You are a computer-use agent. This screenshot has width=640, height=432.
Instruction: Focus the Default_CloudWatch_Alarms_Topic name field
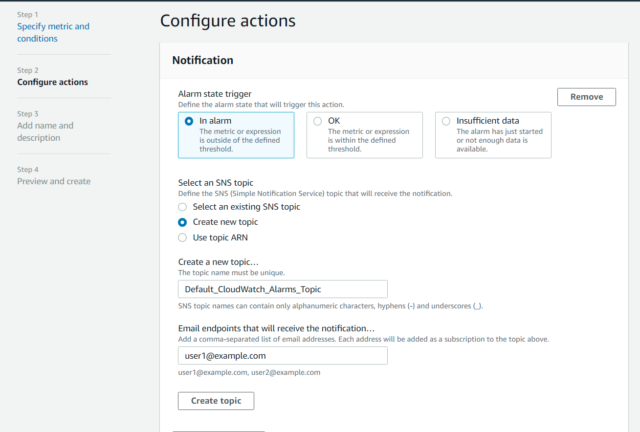282,289
